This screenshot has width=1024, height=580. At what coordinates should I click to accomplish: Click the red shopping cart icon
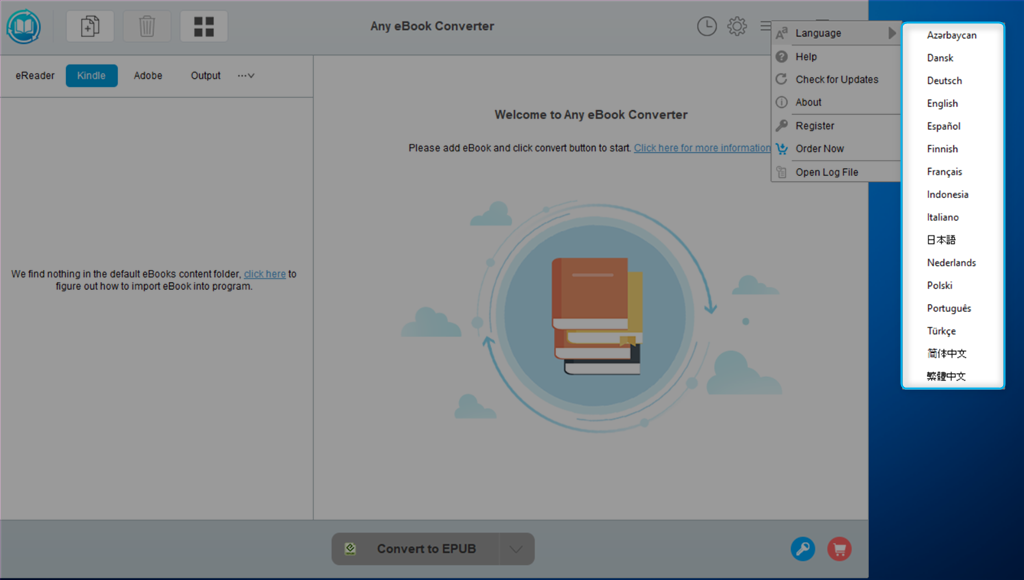click(x=839, y=549)
